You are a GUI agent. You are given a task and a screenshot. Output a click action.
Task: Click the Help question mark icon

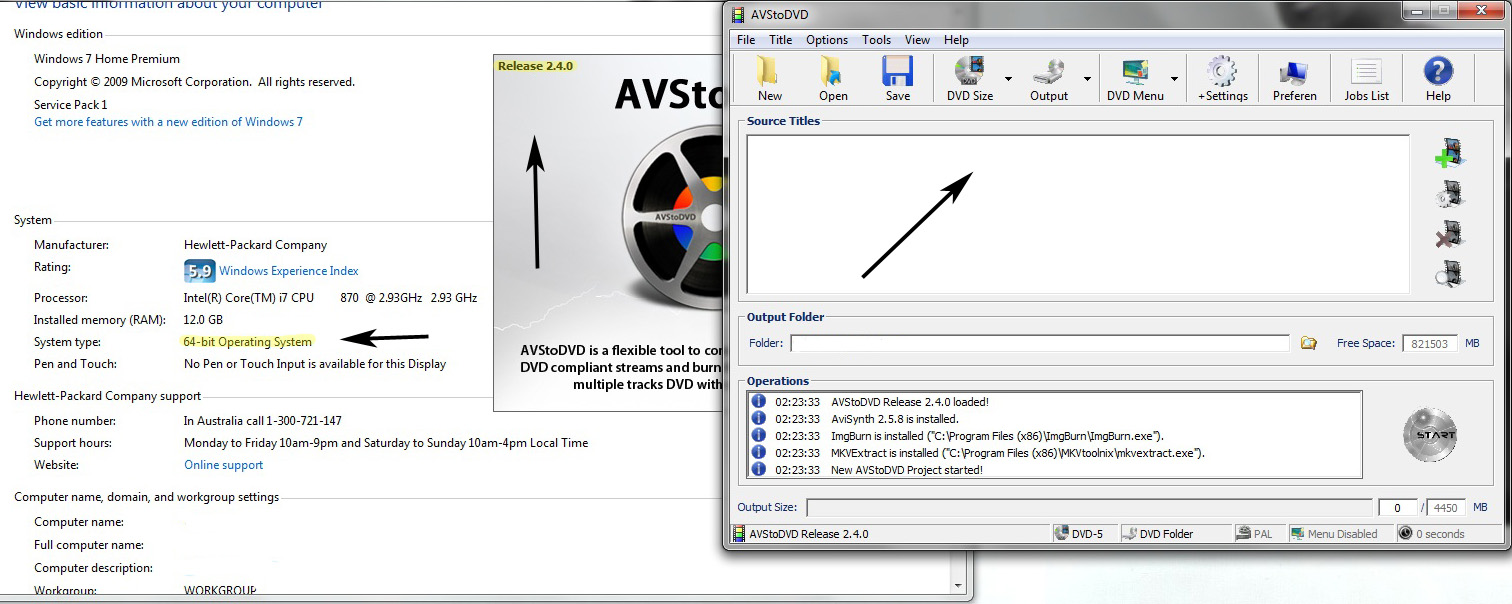tap(1437, 72)
